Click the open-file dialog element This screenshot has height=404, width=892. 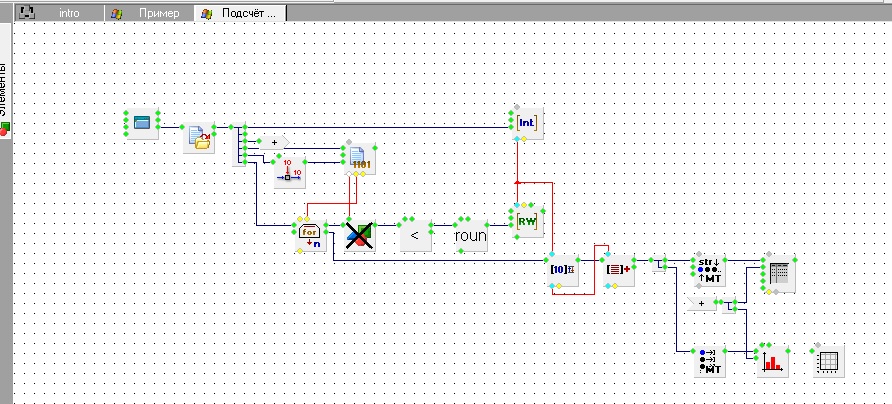click(200, 138)
